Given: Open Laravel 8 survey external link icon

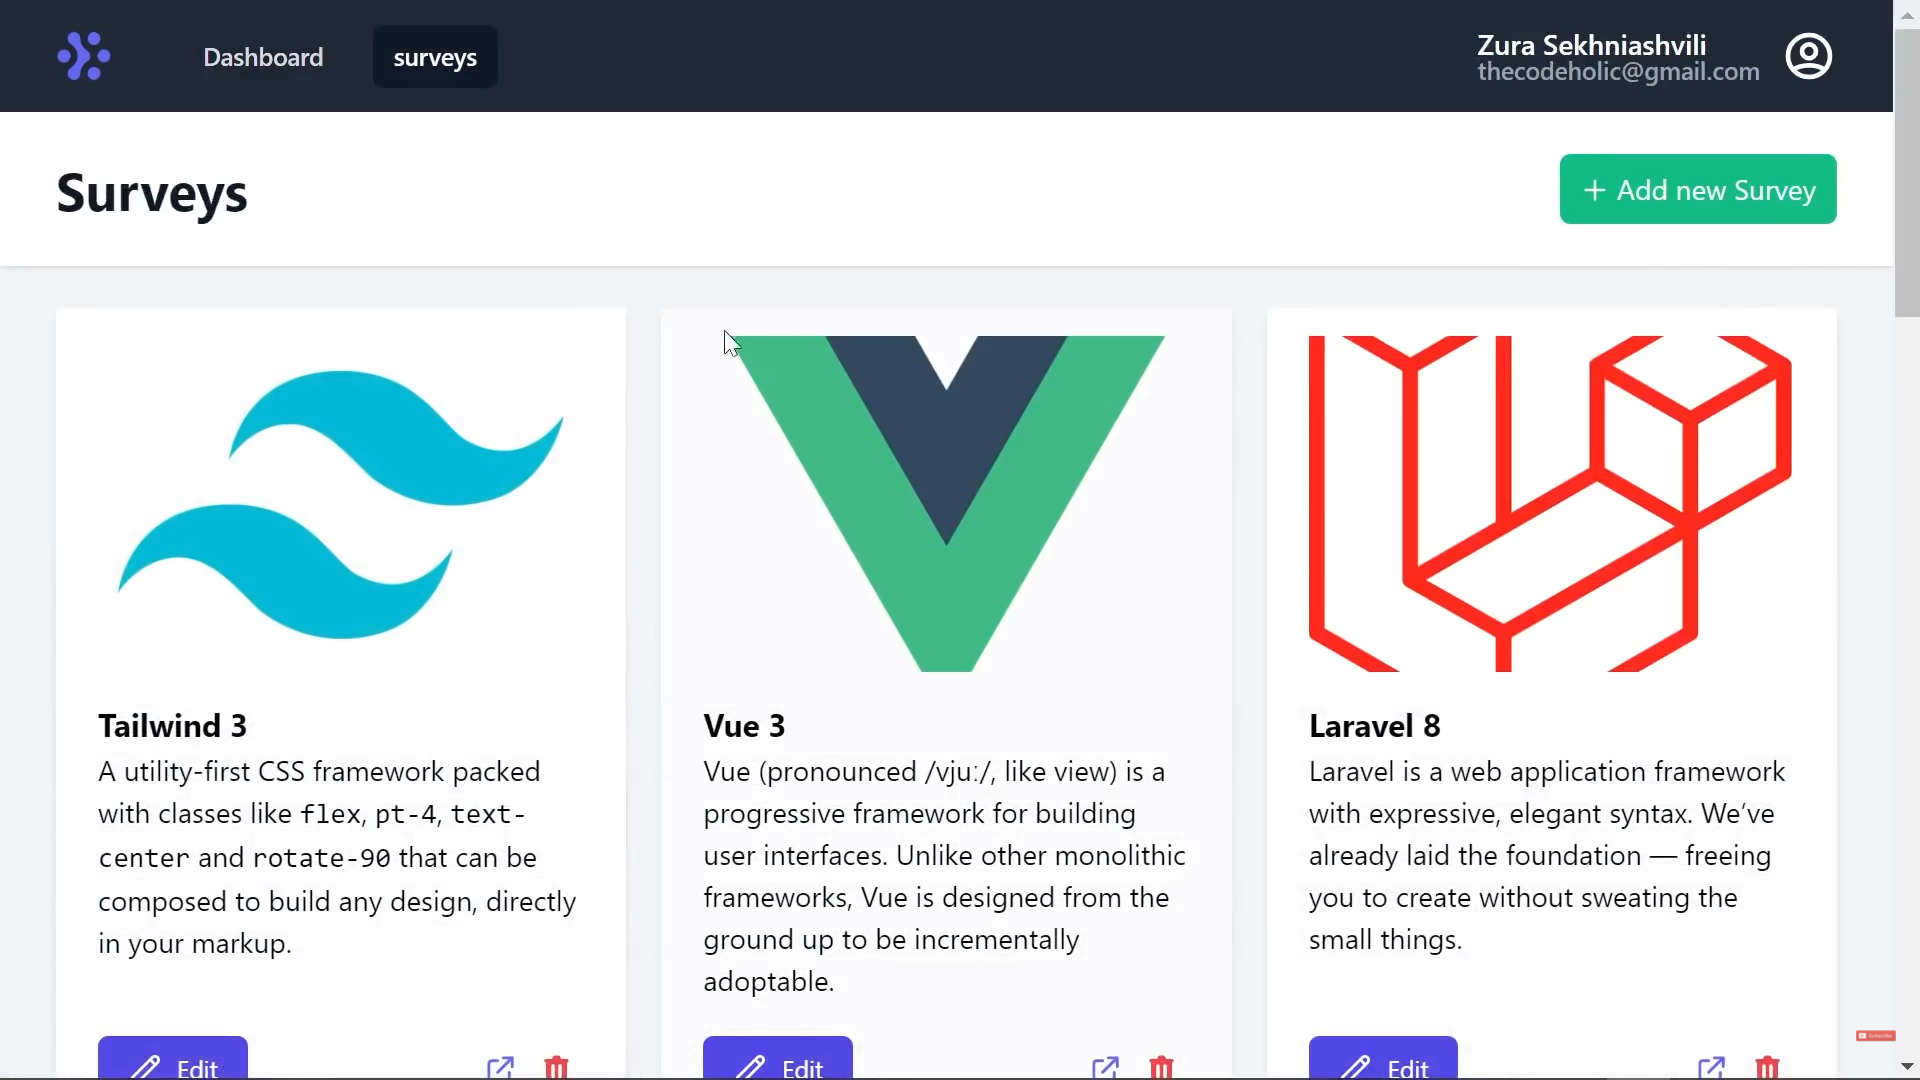Looking at the screenshot, I should tap(1712, 1066).
